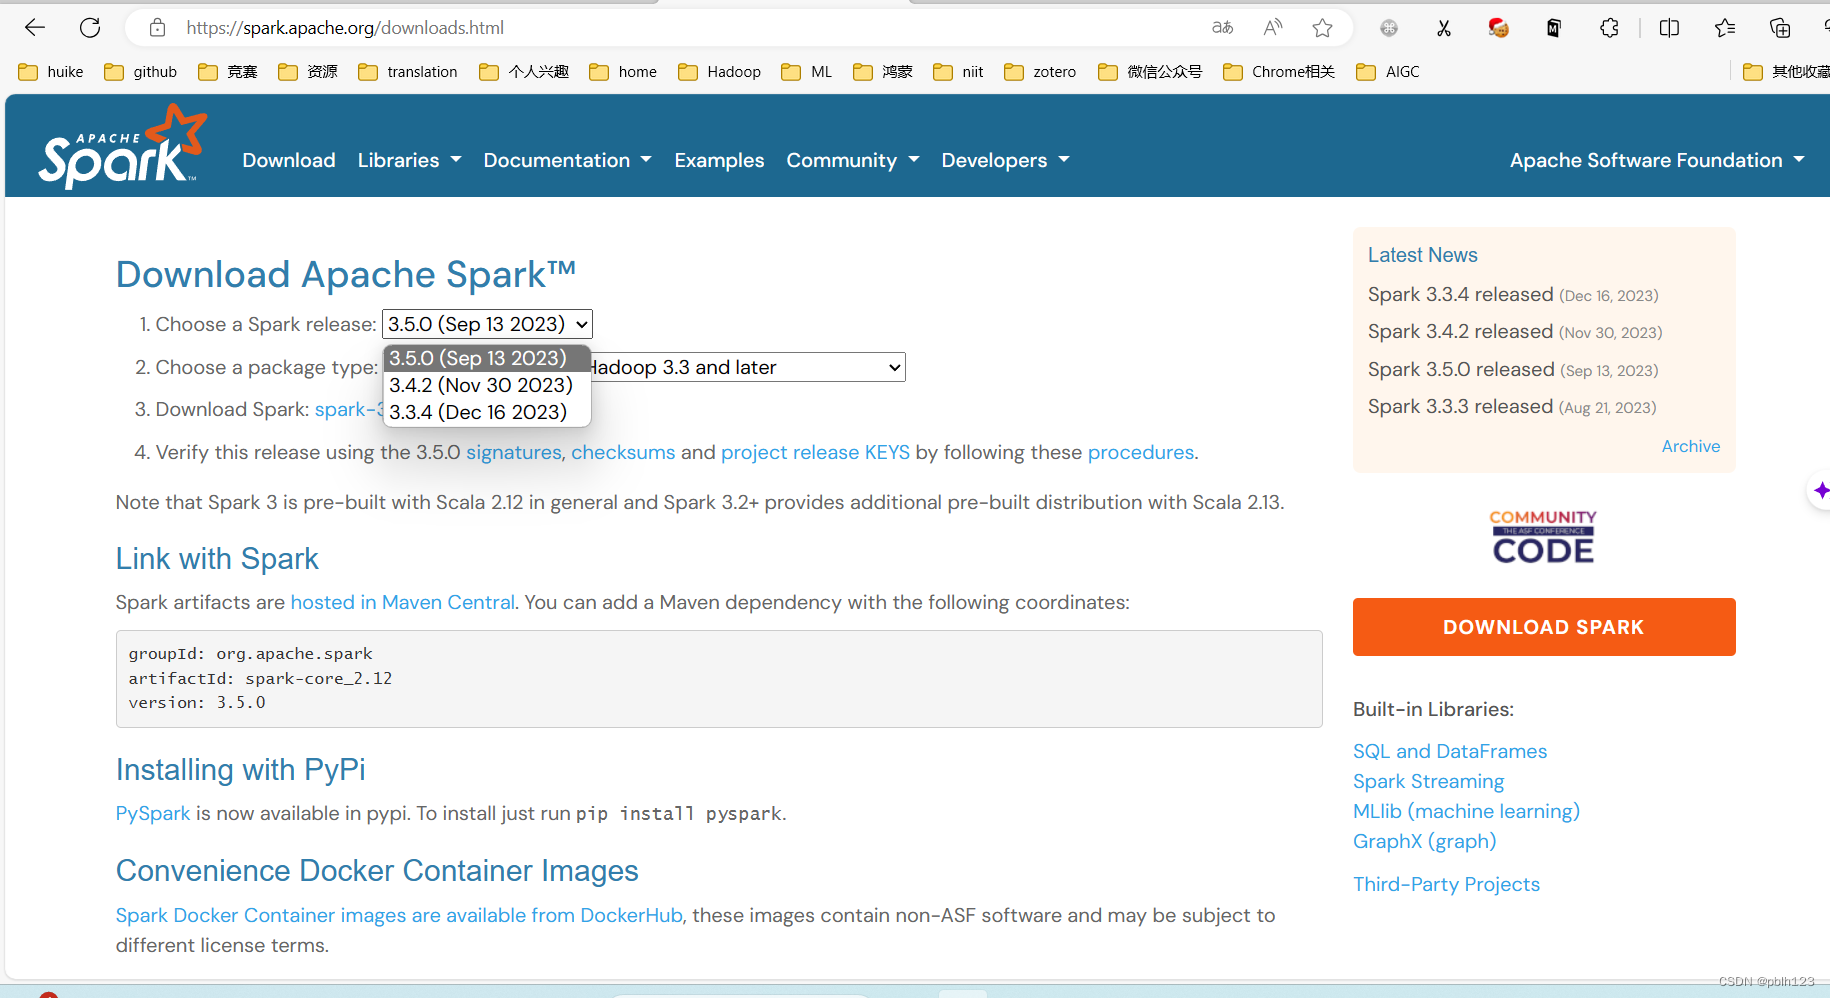Open GraphX (graph) link

(1424, 841)
